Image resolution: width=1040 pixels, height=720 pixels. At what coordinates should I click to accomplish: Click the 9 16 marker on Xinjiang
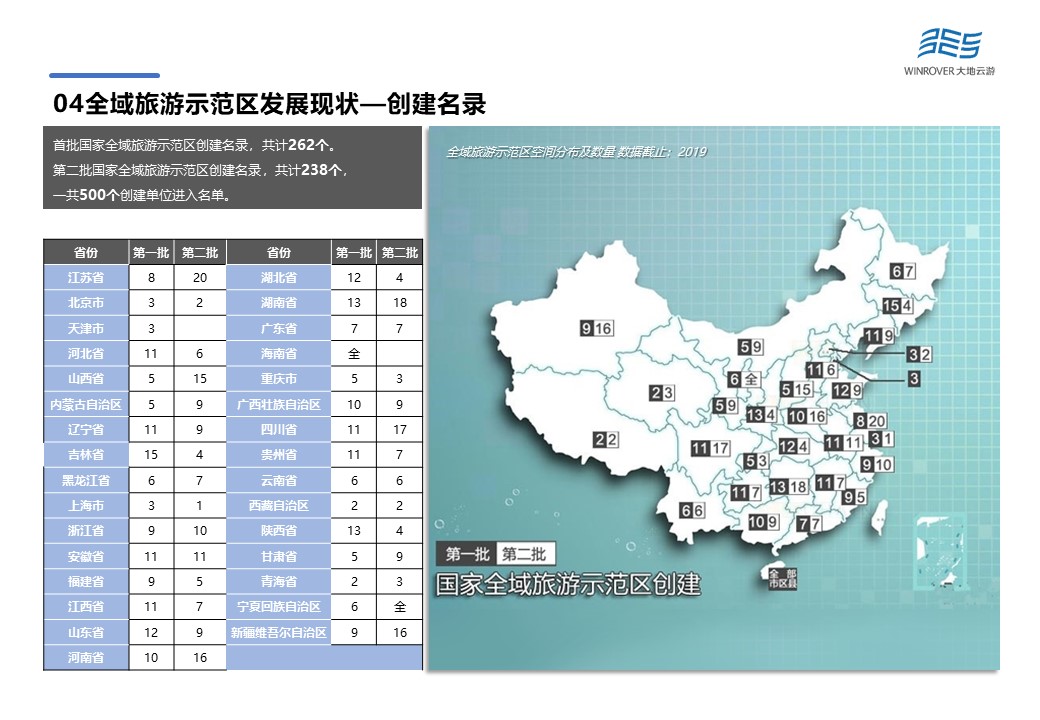pyautogui.click(x=596, y=328)
